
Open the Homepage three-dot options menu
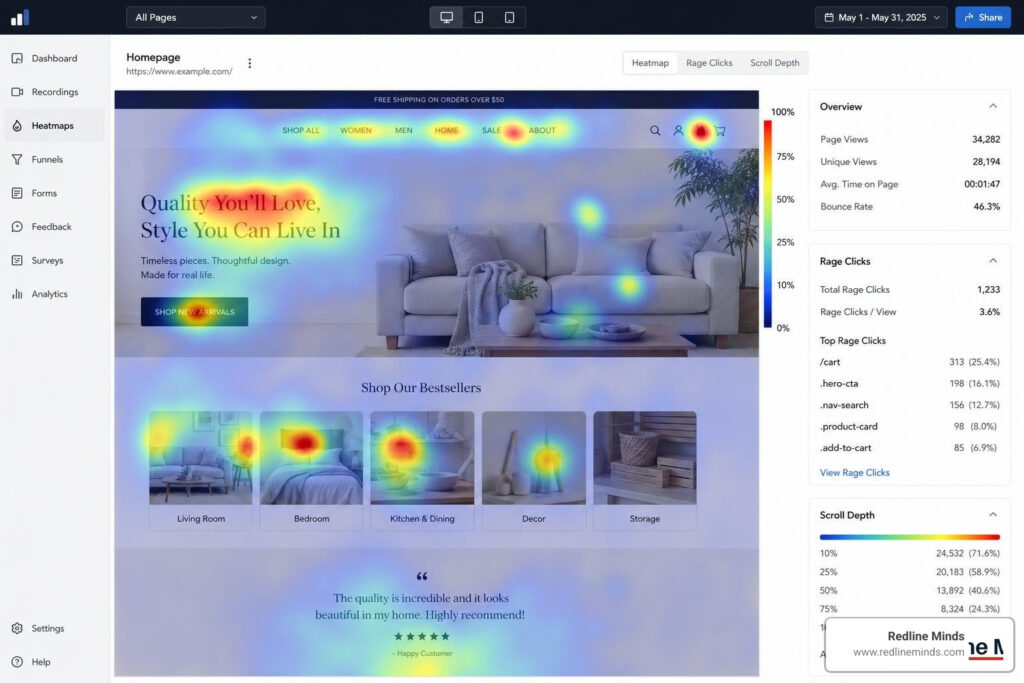pos(249,63)
